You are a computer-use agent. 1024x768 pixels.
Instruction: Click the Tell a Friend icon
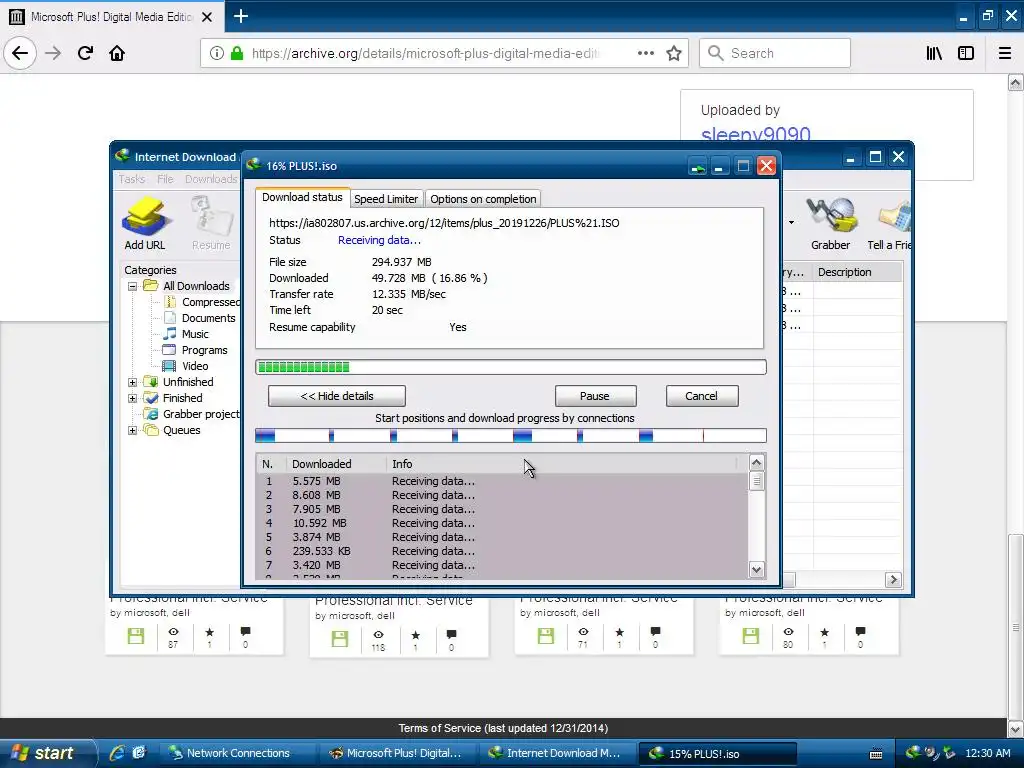[x=890, y=223]
